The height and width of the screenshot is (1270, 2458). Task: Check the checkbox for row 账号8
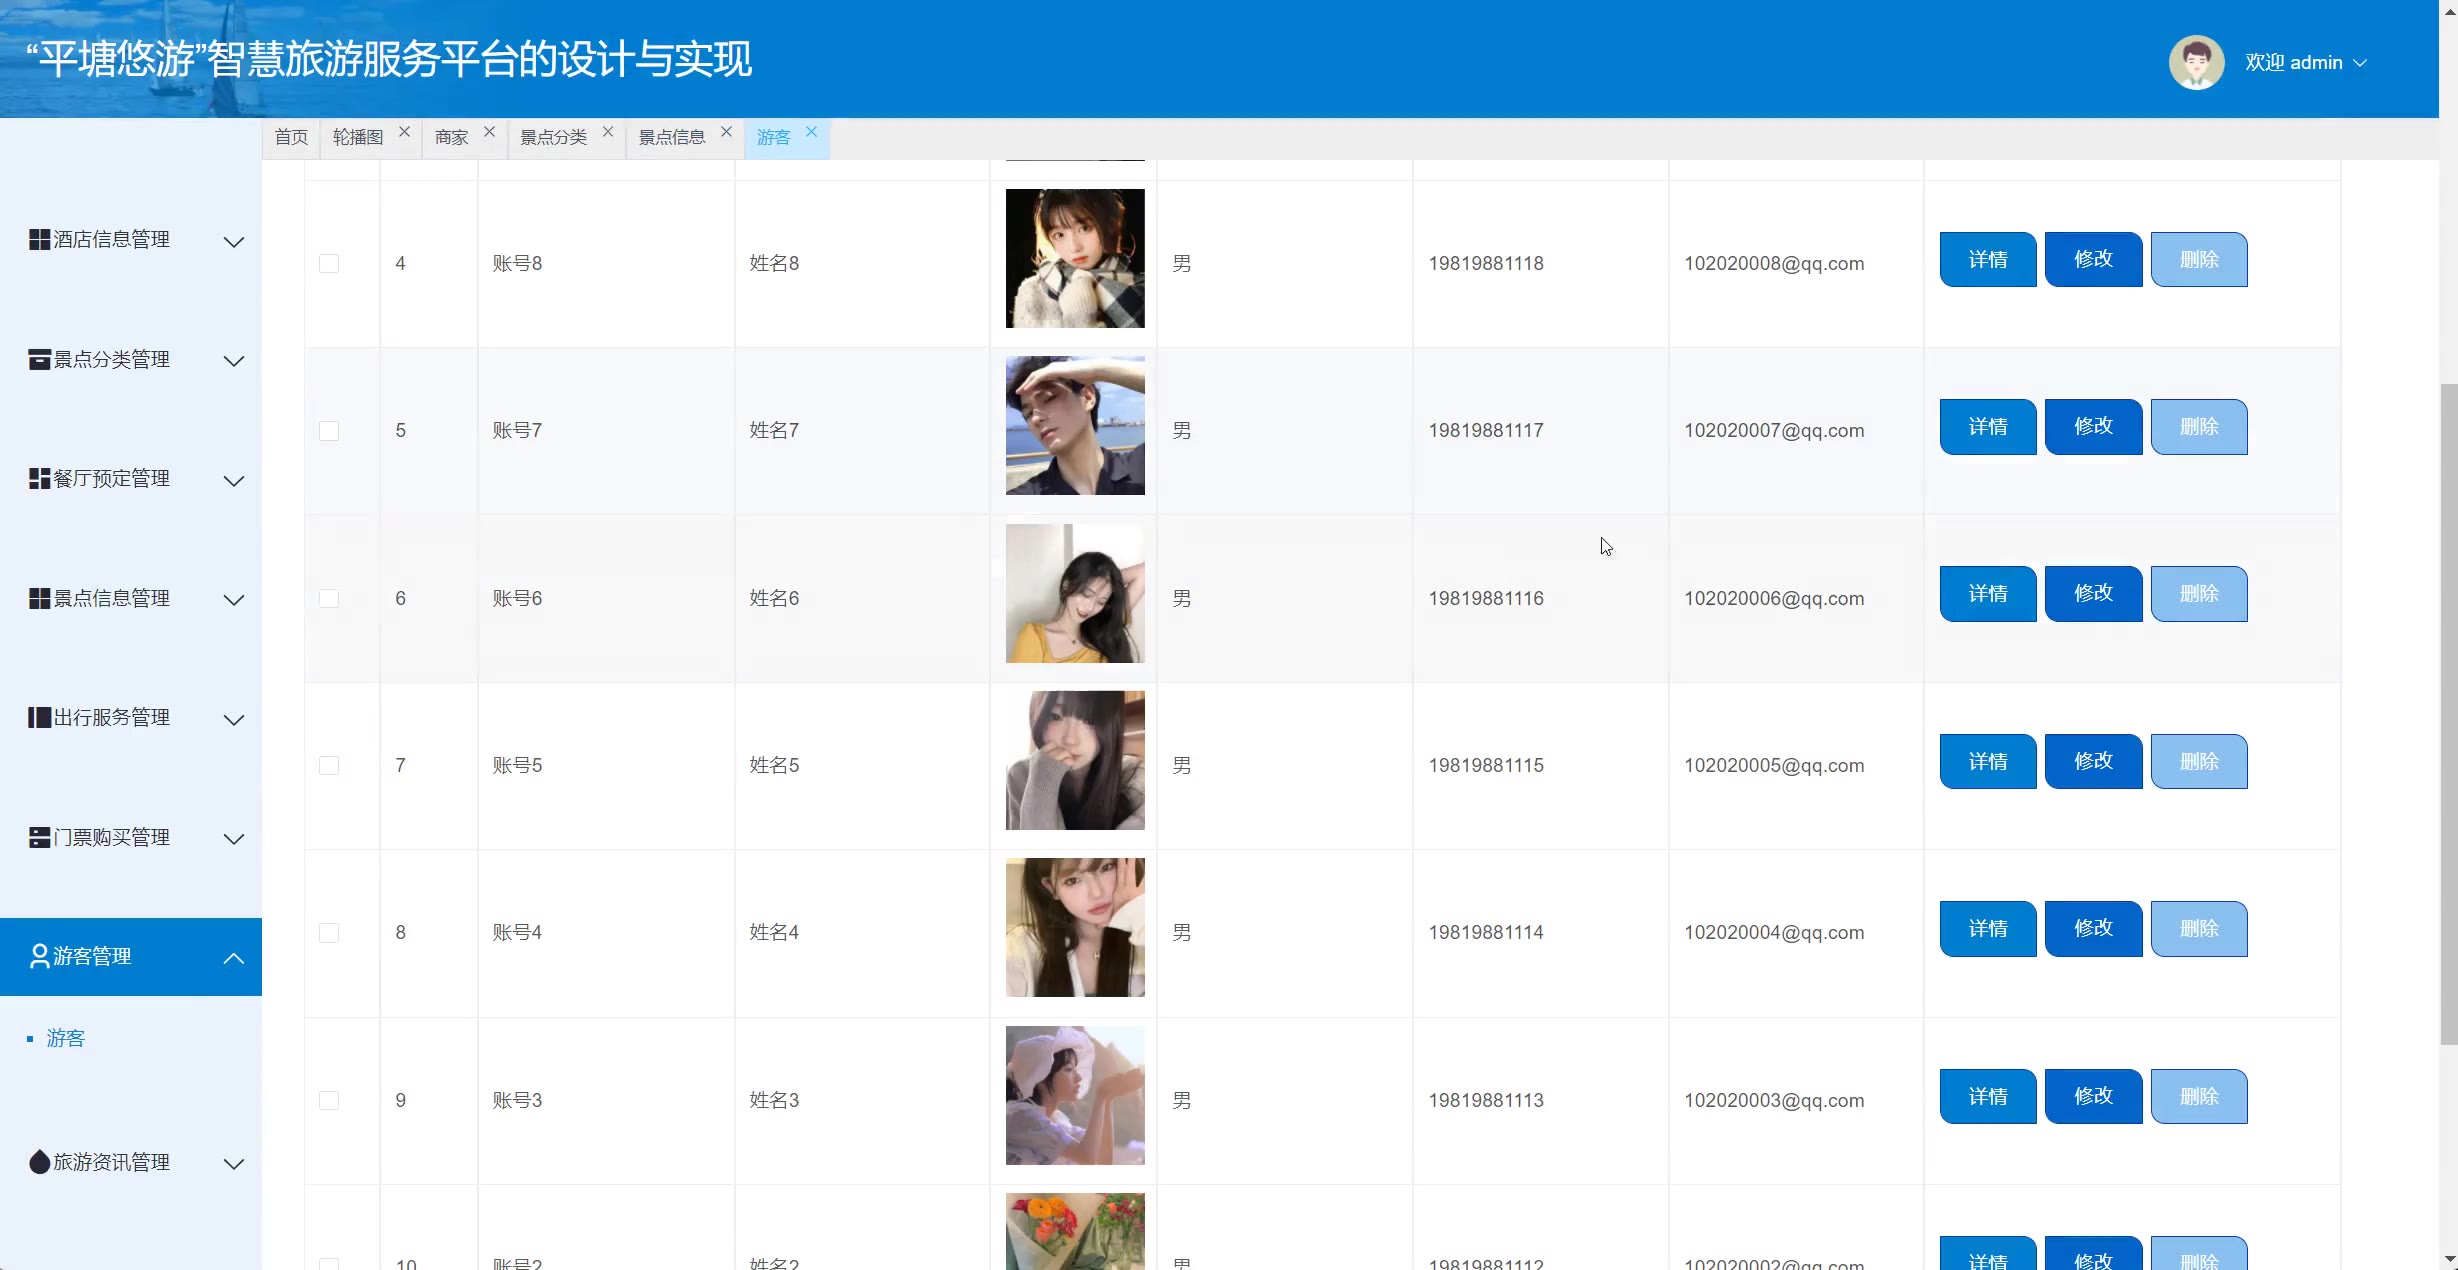point(329,264)
